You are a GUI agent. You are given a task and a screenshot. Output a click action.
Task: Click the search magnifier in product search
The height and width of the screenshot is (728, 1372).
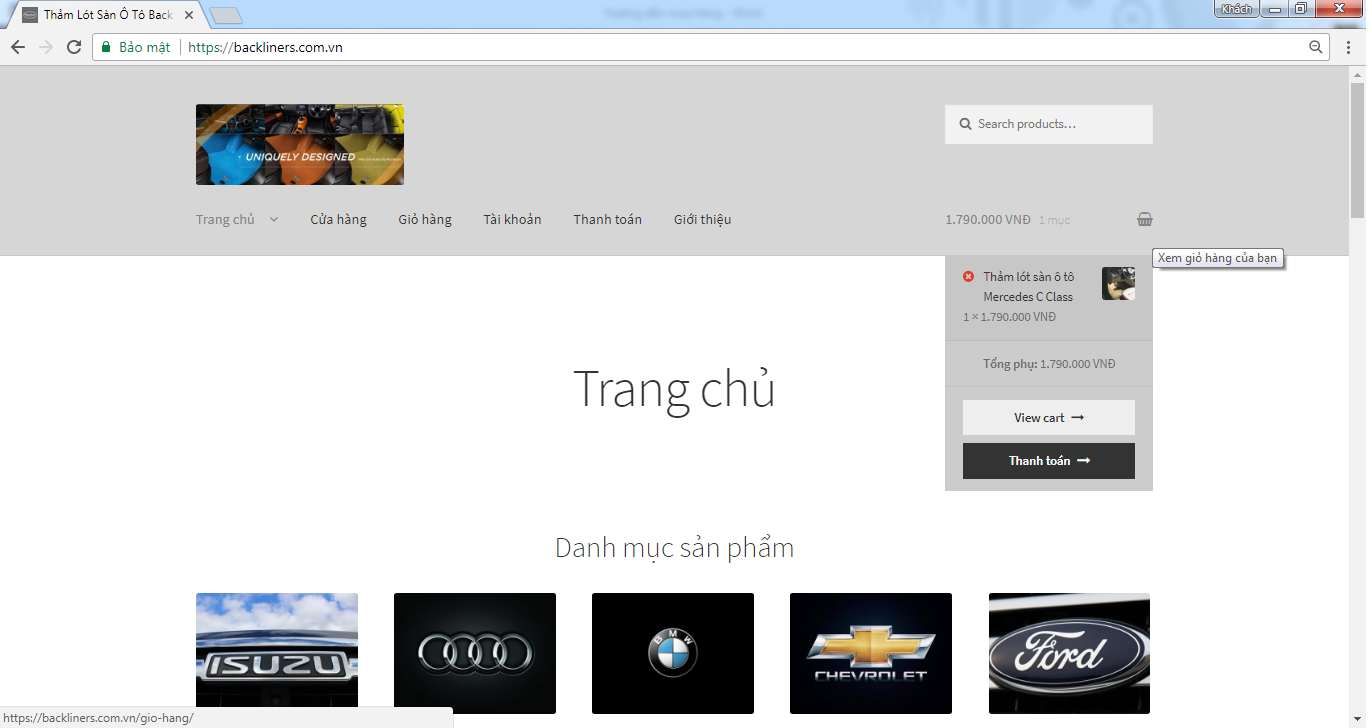(966, 124)
